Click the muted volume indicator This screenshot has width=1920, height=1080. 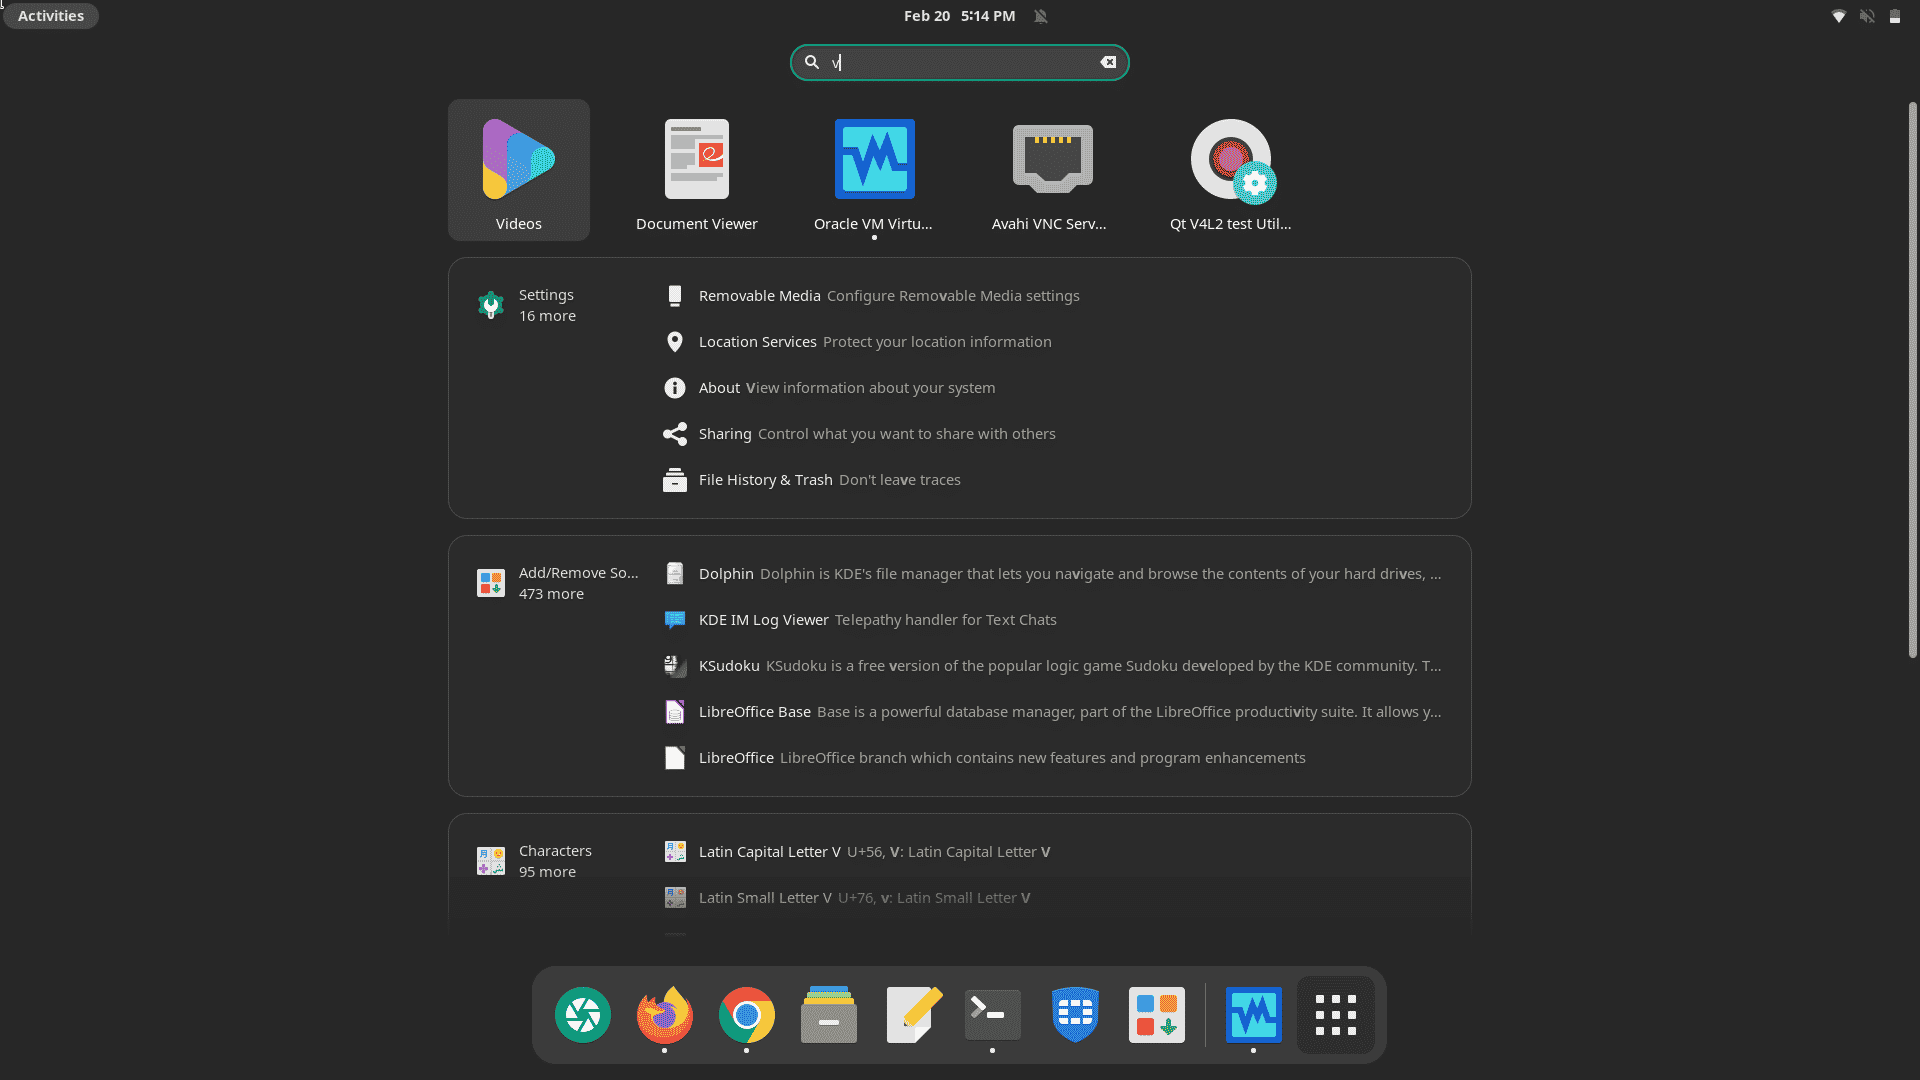(x=1866, y=16)
